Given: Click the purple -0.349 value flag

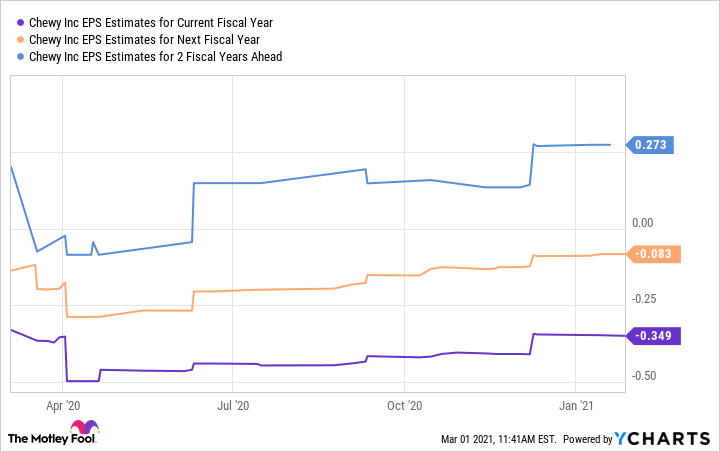Looking at the screenshot, I should 653,336.
